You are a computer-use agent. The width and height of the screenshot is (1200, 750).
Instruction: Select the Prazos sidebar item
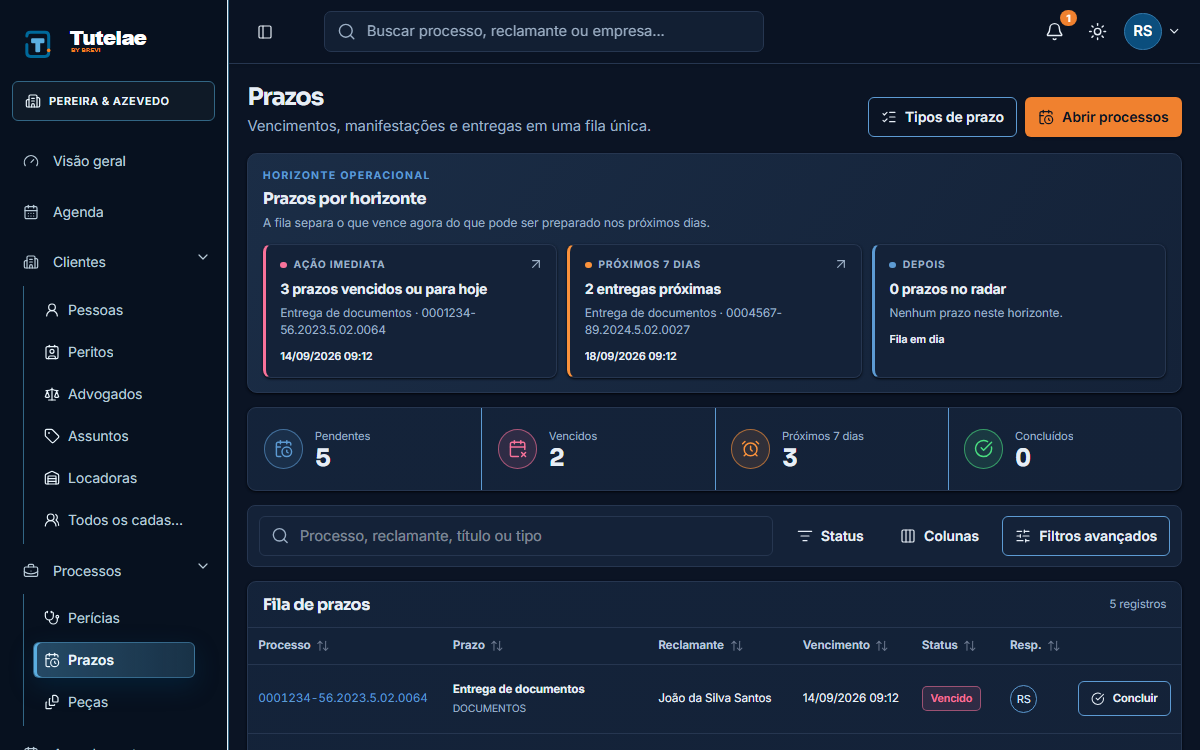coord(114,660)
